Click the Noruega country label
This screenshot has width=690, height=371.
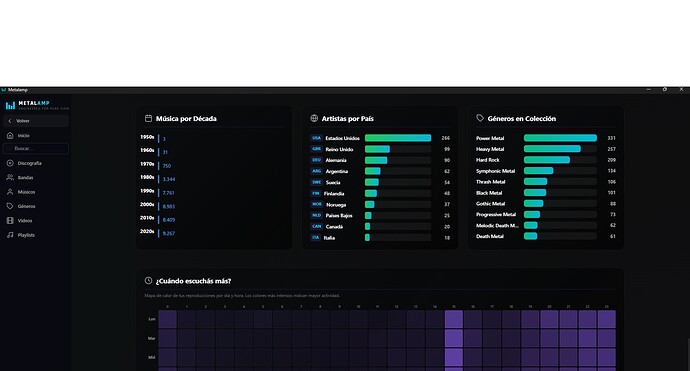pyautogui.click(x=336, y=205)
